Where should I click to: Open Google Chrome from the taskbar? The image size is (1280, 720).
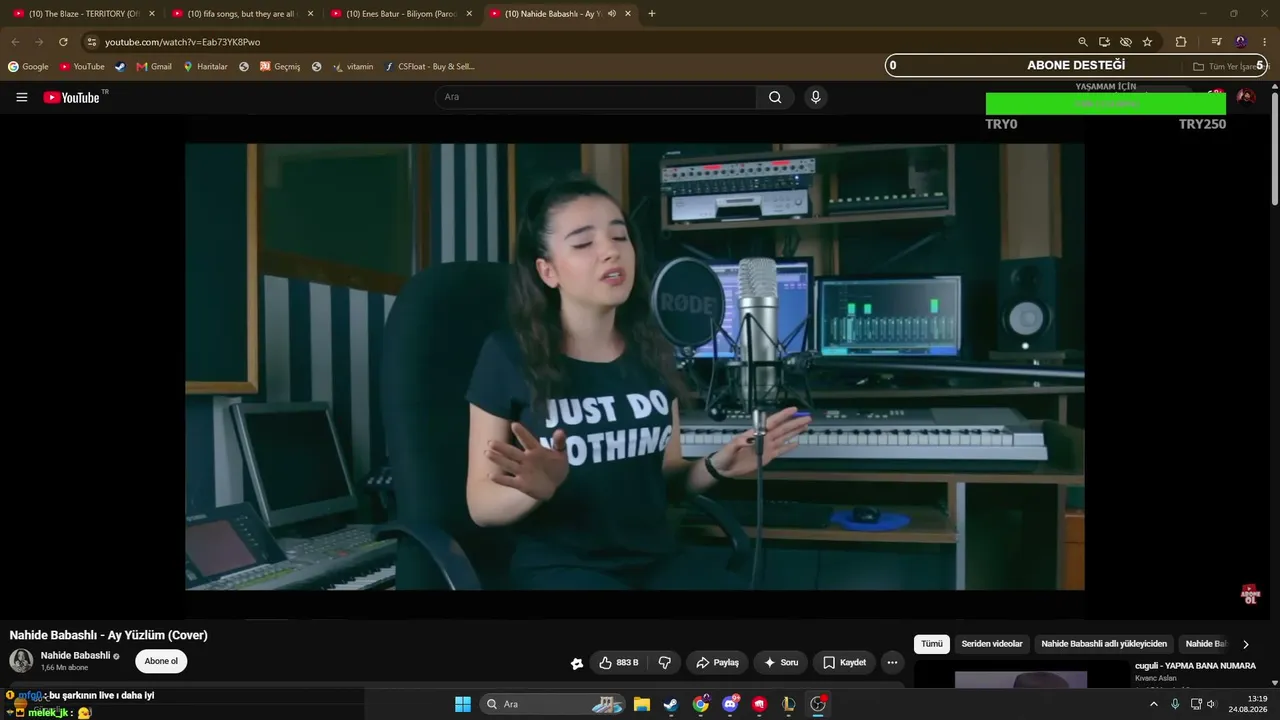point(701,704)
